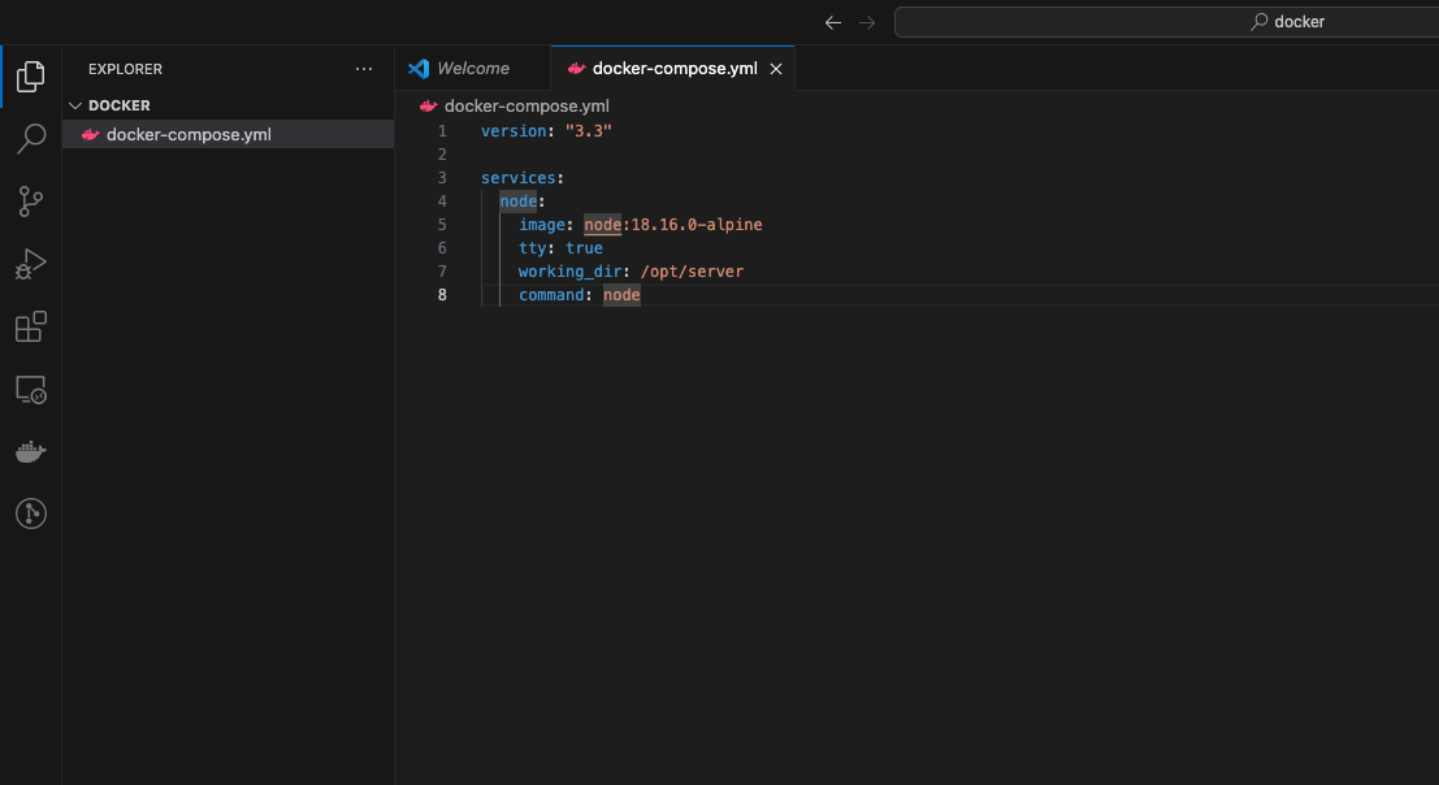Click the "3.3" version string

tap(588, 131)
